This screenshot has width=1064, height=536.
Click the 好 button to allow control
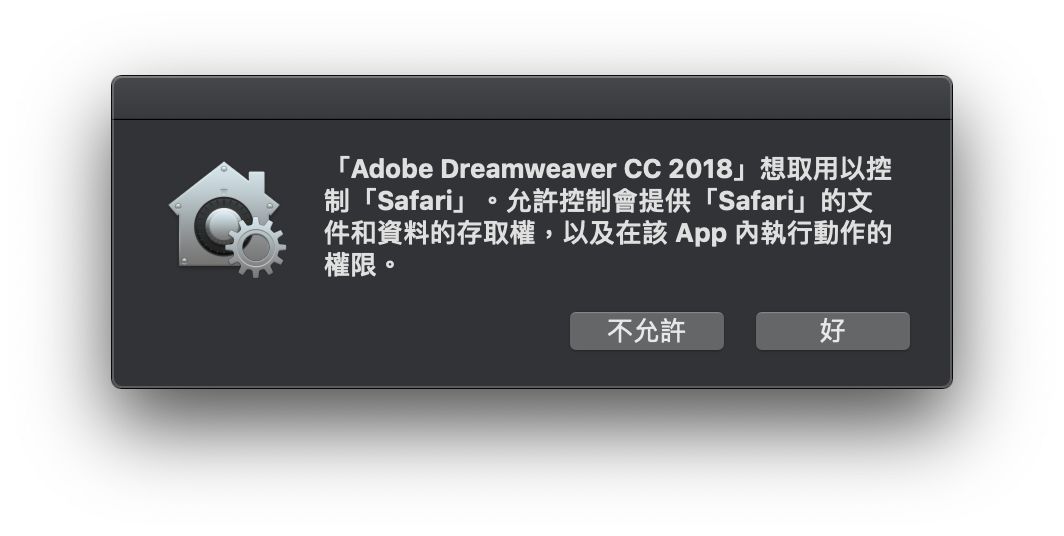coord(832,331)
